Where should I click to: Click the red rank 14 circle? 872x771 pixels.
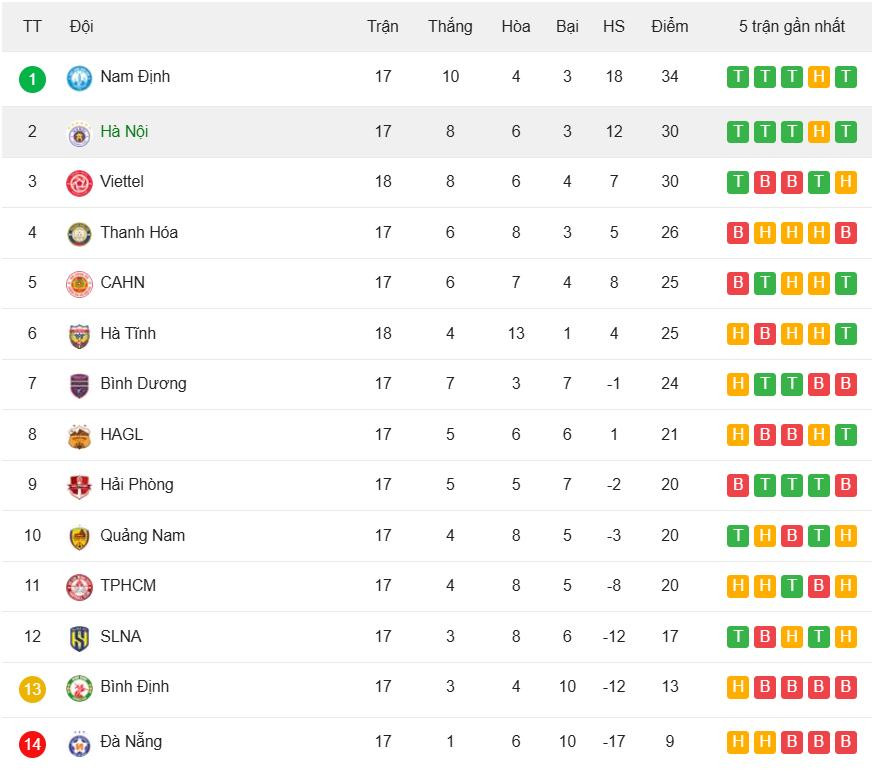tap(32, 743)
